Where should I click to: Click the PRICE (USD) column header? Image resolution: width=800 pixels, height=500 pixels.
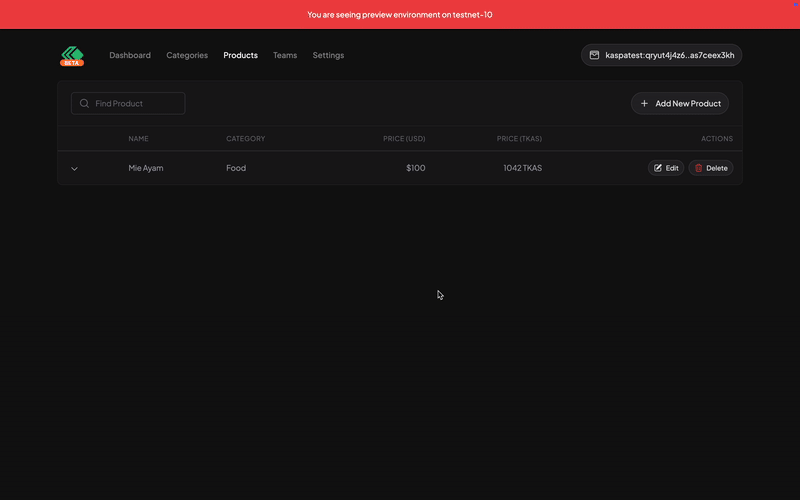point(404,139)
